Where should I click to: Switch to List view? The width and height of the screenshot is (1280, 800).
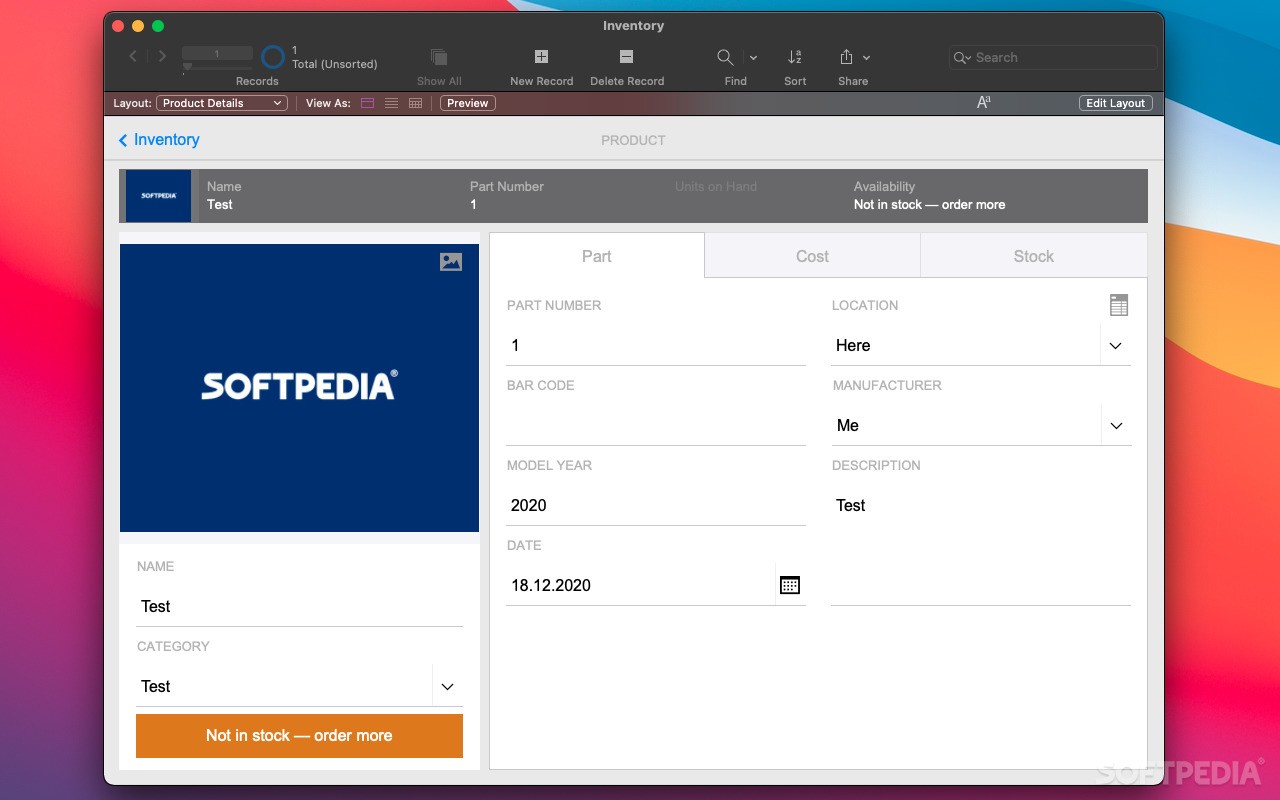392,103
